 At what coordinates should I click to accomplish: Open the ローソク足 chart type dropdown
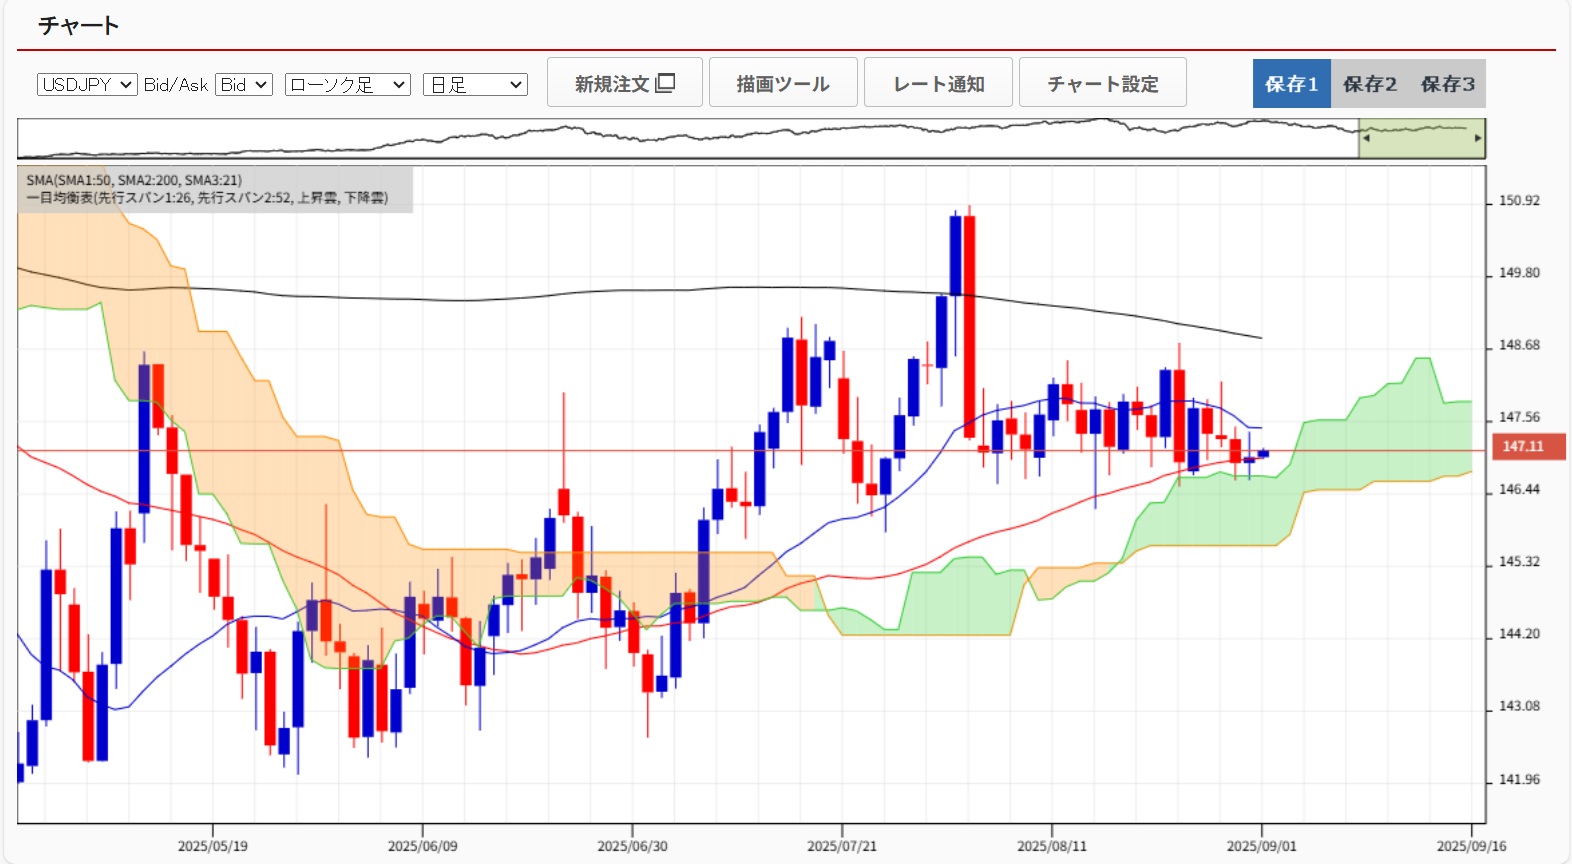[348, 85]
